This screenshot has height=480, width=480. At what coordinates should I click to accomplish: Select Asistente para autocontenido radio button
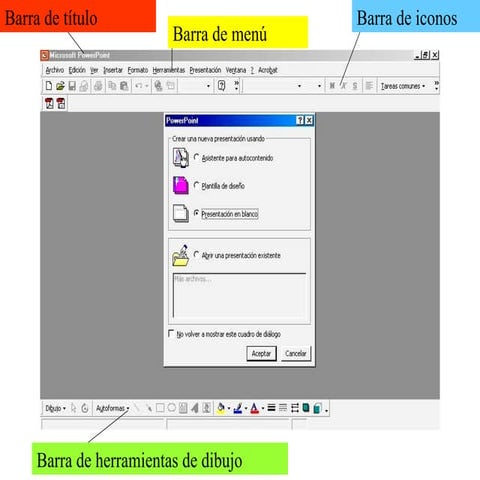[x=196, y=157]
